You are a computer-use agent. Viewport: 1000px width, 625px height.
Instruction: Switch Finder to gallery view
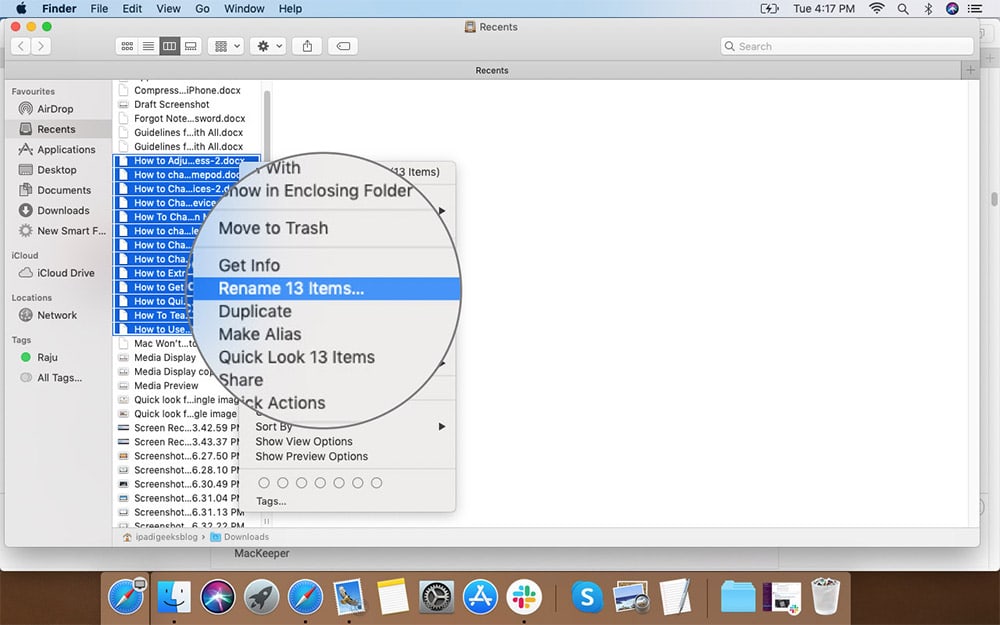point(190,45)
